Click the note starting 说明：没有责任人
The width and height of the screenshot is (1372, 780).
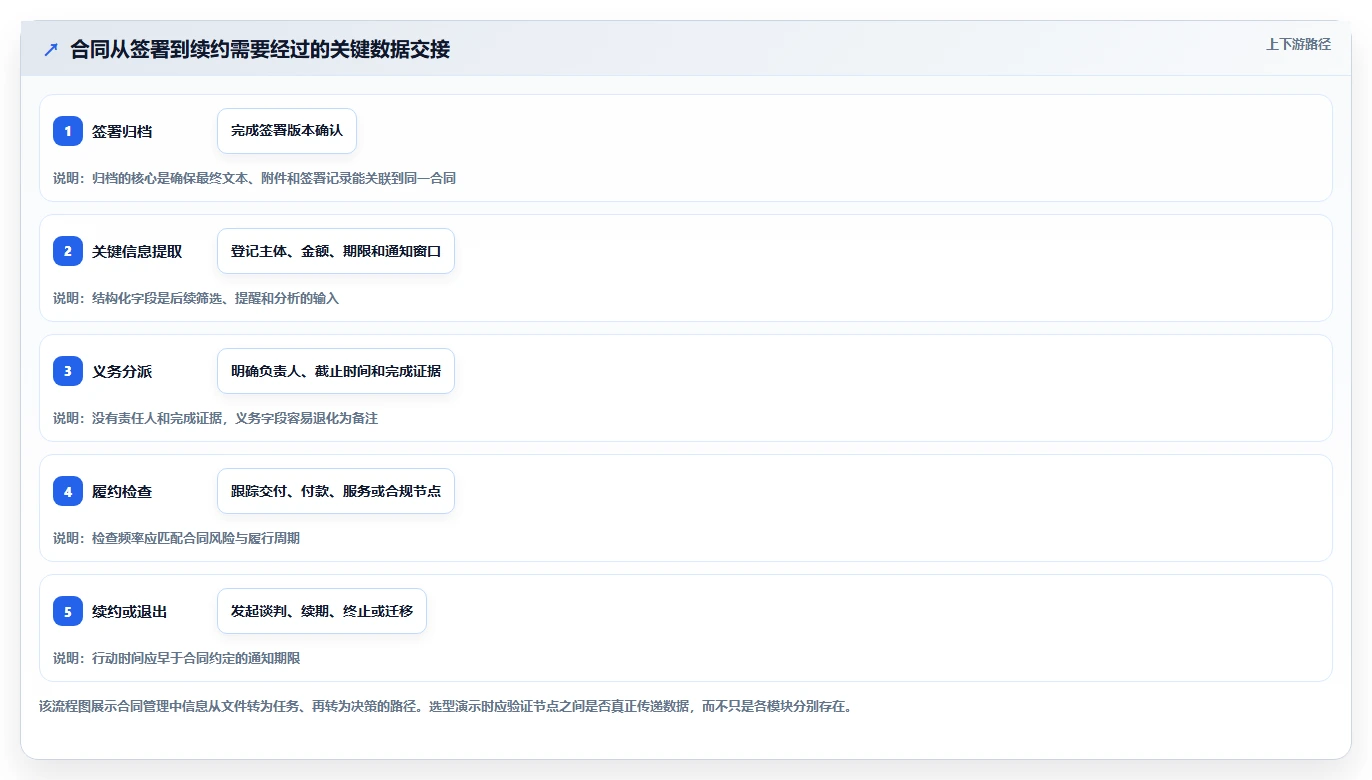click(x=215, y=418)
